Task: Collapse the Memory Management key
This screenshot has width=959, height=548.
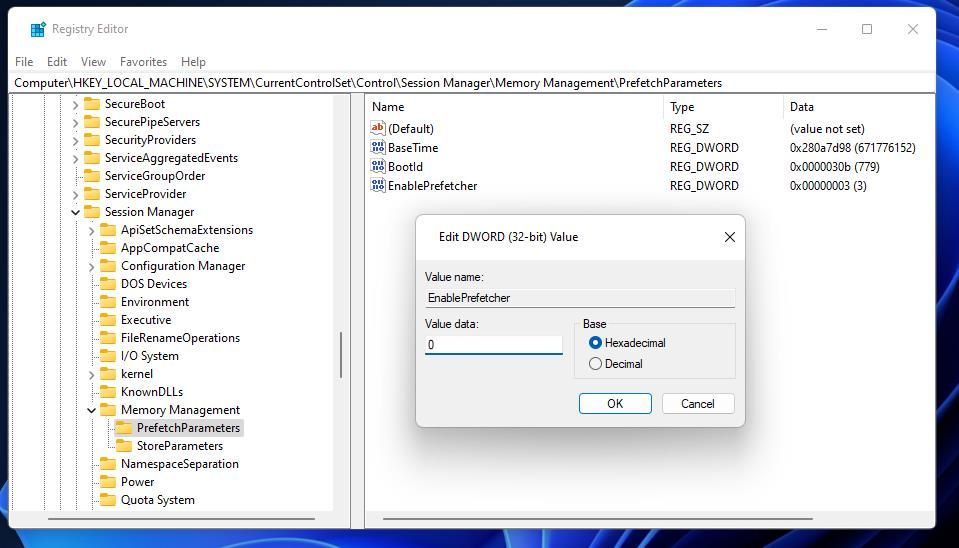Action: (91, 410)
